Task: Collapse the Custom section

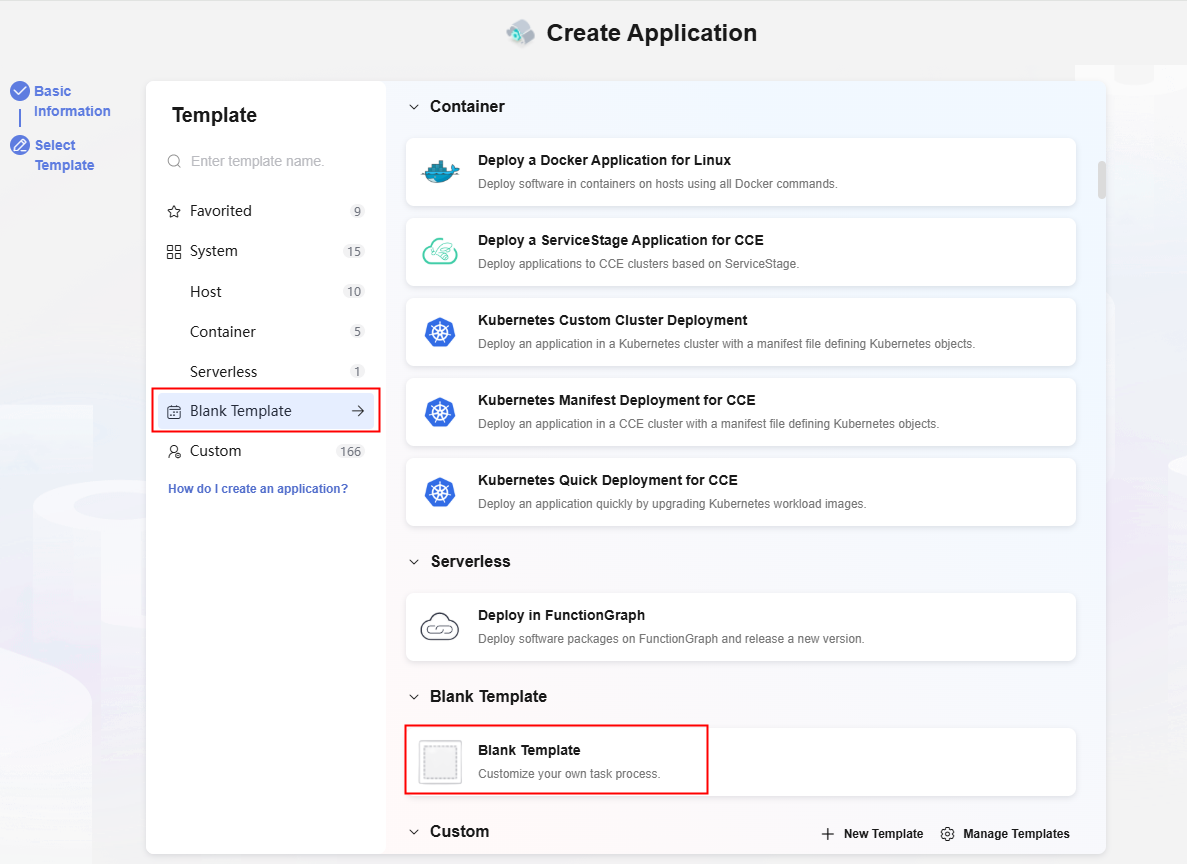Action: [414, 831]
